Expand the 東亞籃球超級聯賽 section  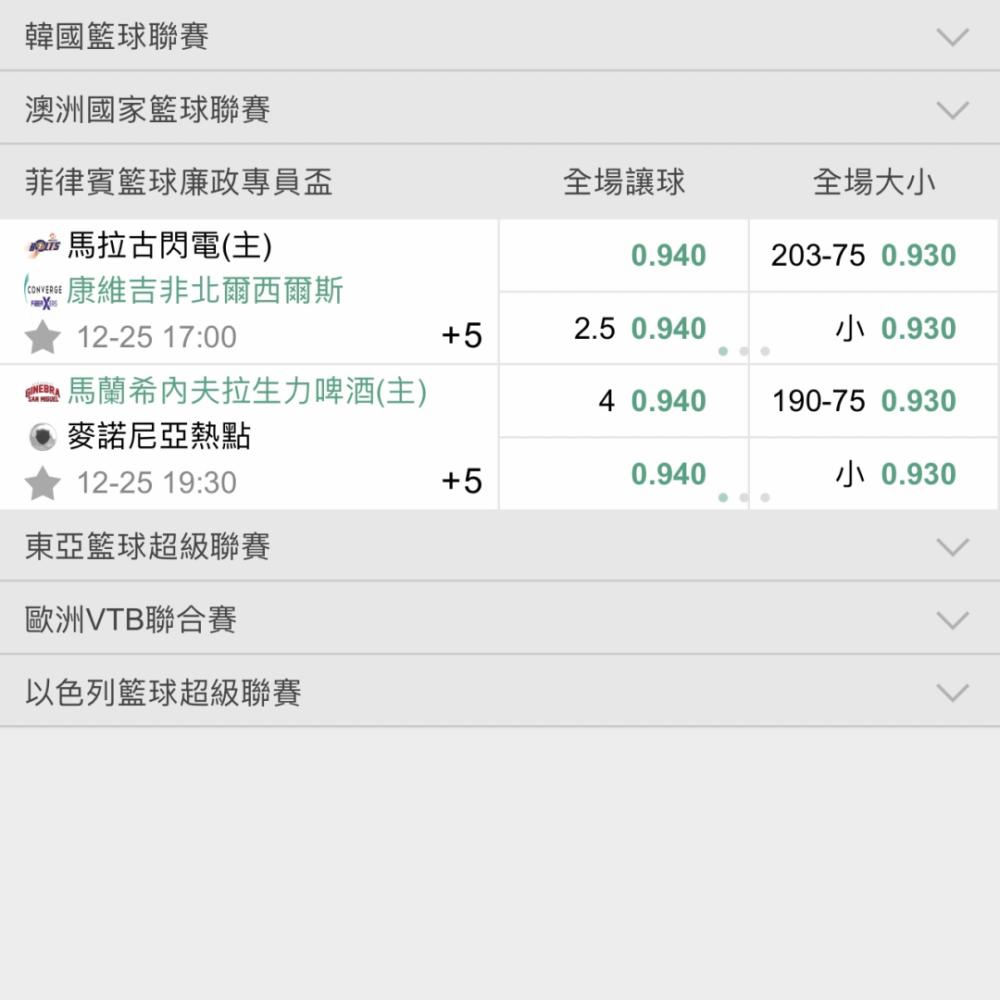tap(953, 547)
